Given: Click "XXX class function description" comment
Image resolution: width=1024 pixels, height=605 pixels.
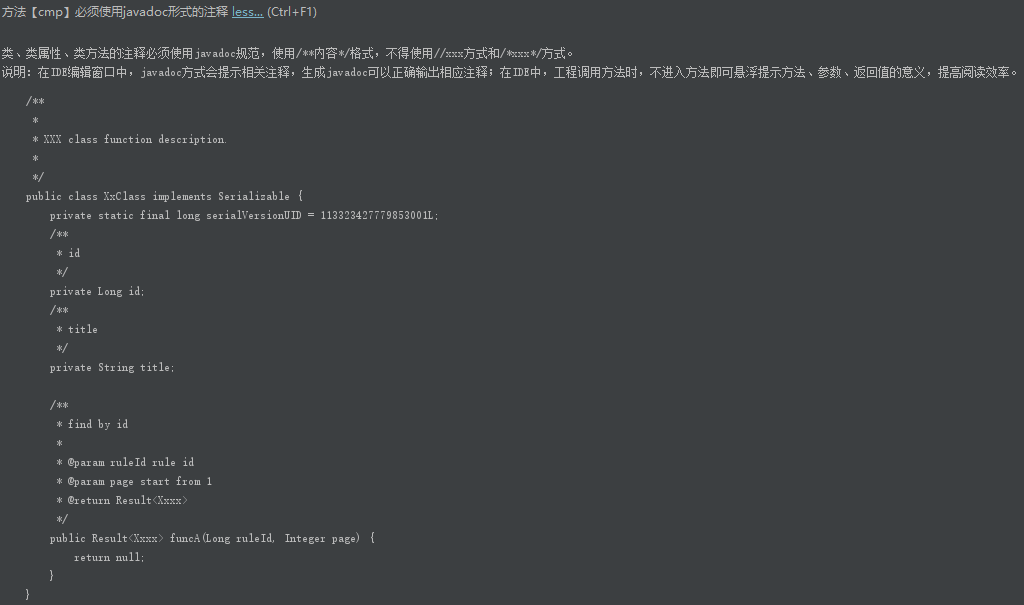Looking at the screenshot, I should point(134,139).
